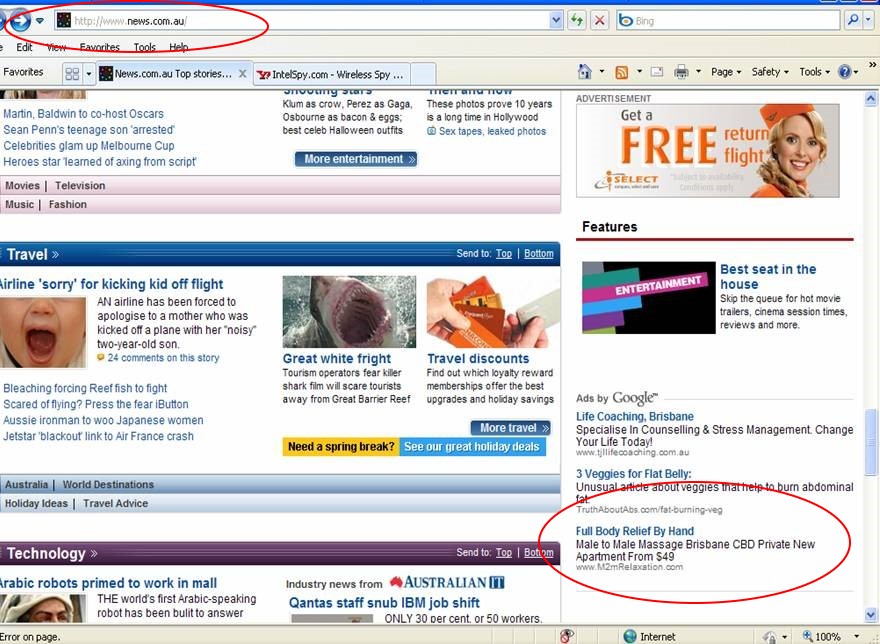Show Quick Tabs thumbnail view
Screen dimensions: 880x644
[72, 74]
